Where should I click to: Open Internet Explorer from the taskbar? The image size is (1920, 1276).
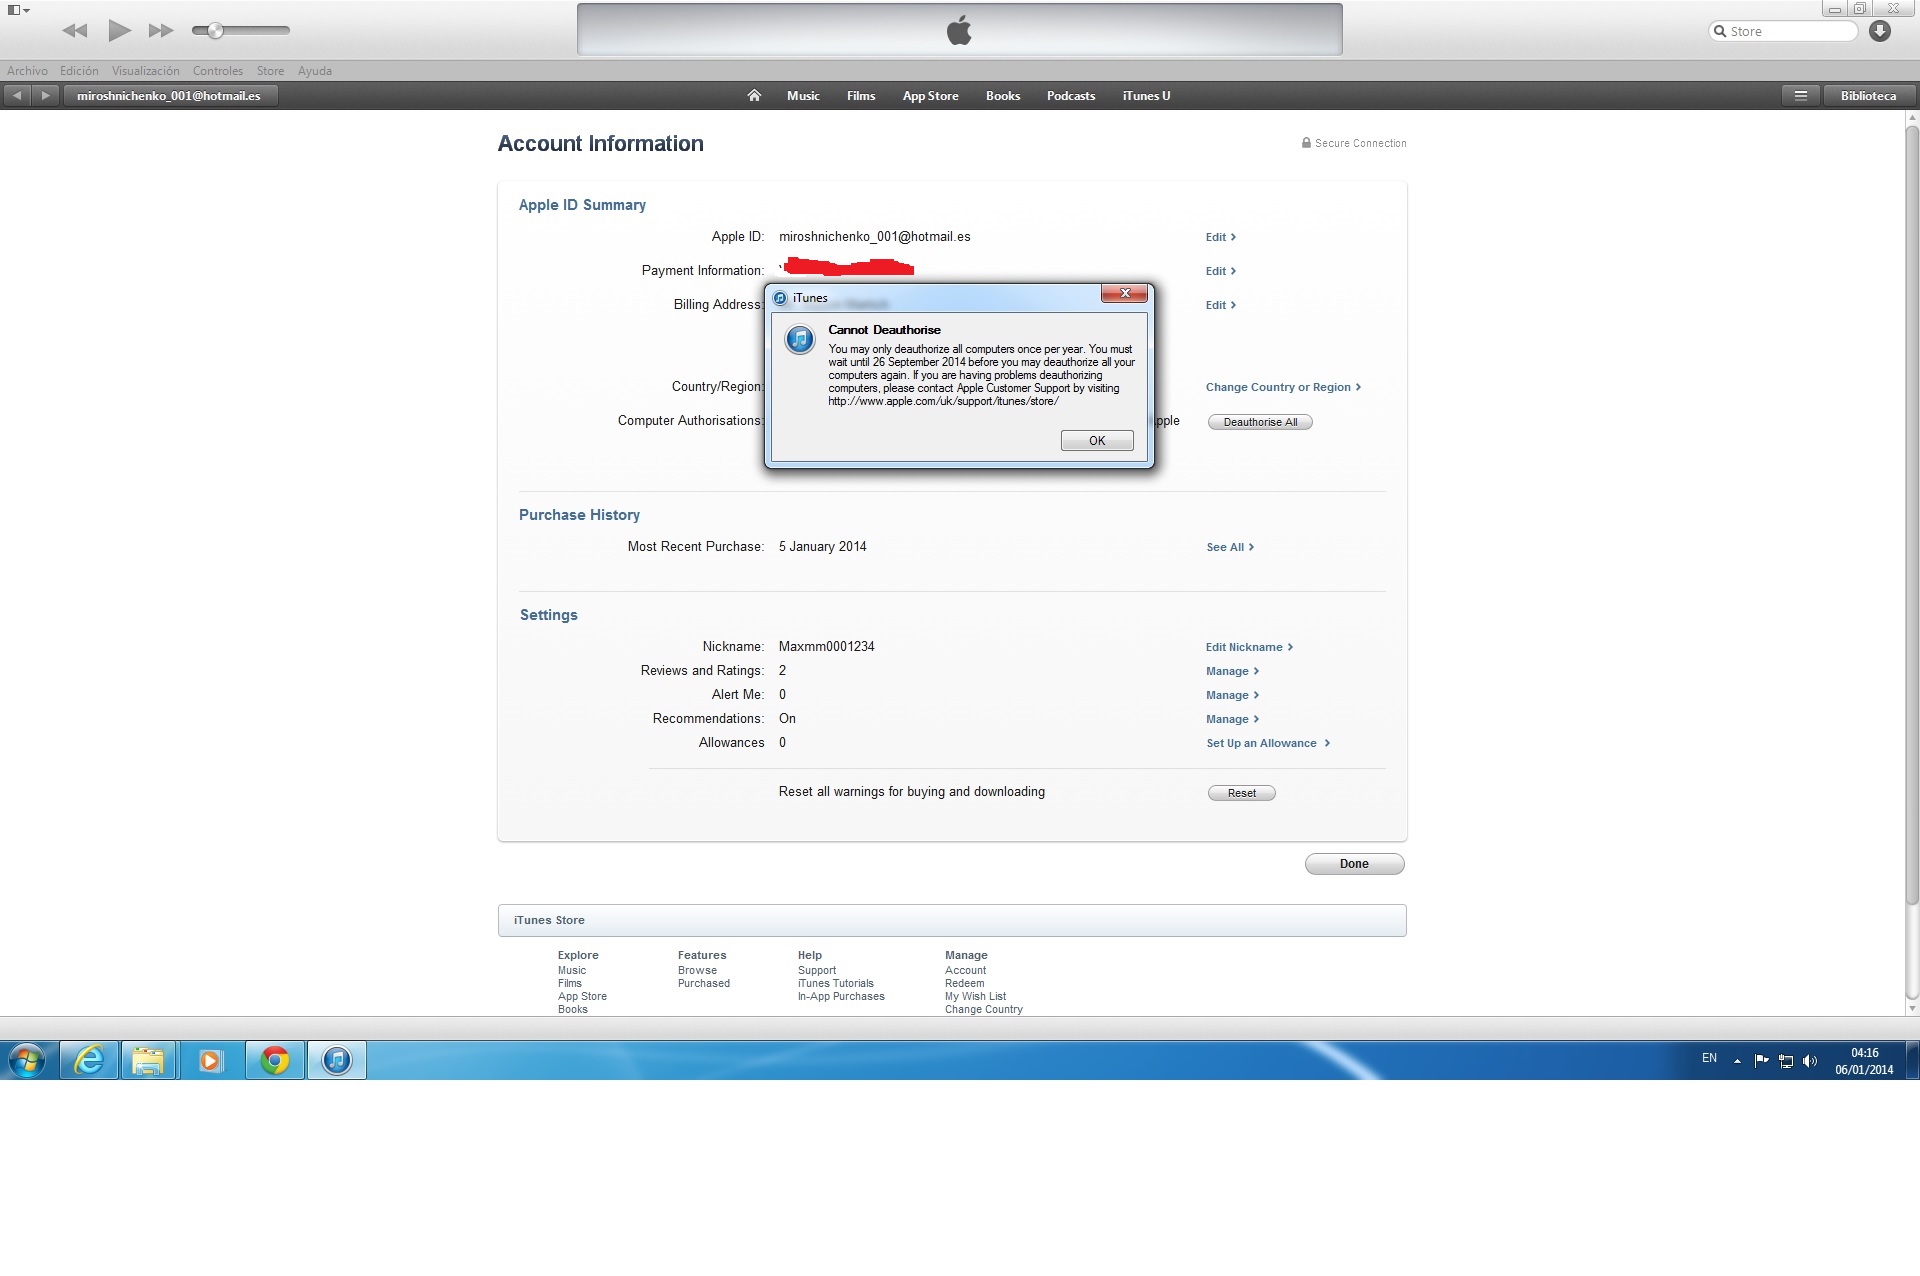89,1060
